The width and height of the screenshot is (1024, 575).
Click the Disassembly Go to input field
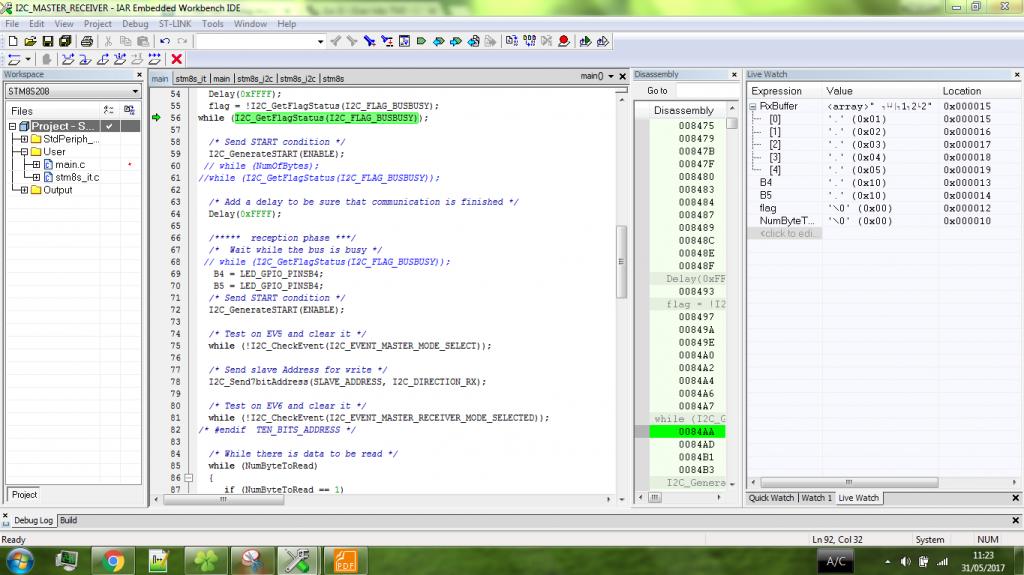(x=707, y=91)
